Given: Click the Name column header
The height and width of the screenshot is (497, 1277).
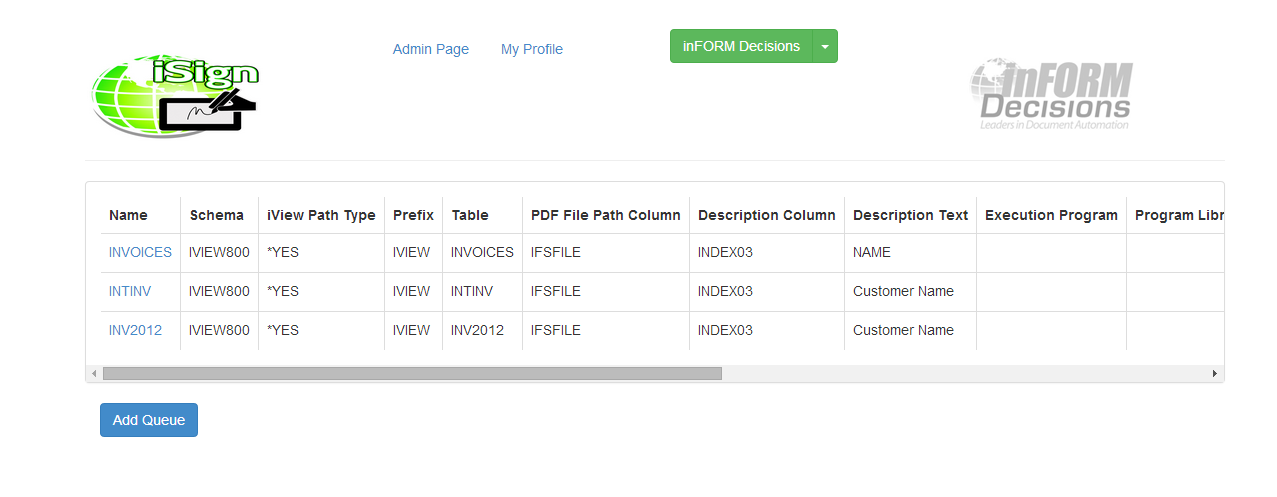Looking at the screenshot, I should [128, 215].
